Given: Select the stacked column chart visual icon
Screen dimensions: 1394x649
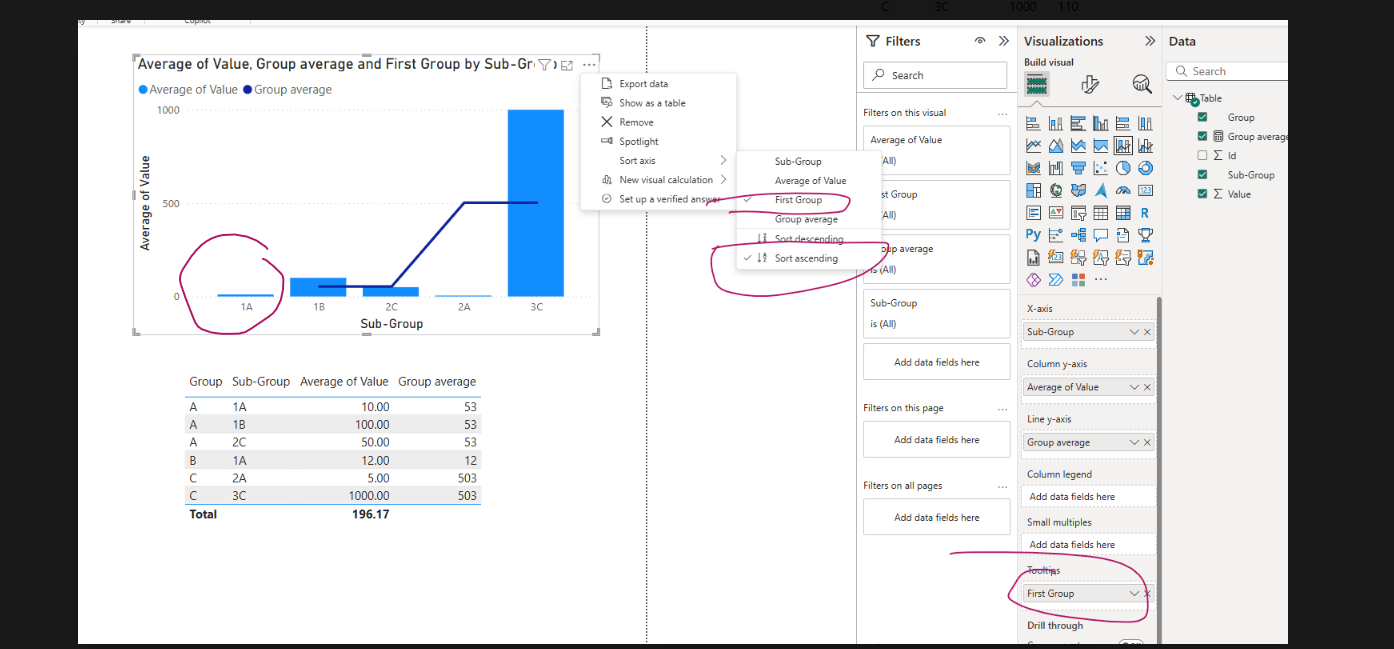Looking at the screenshot, I should [1056, 123].
